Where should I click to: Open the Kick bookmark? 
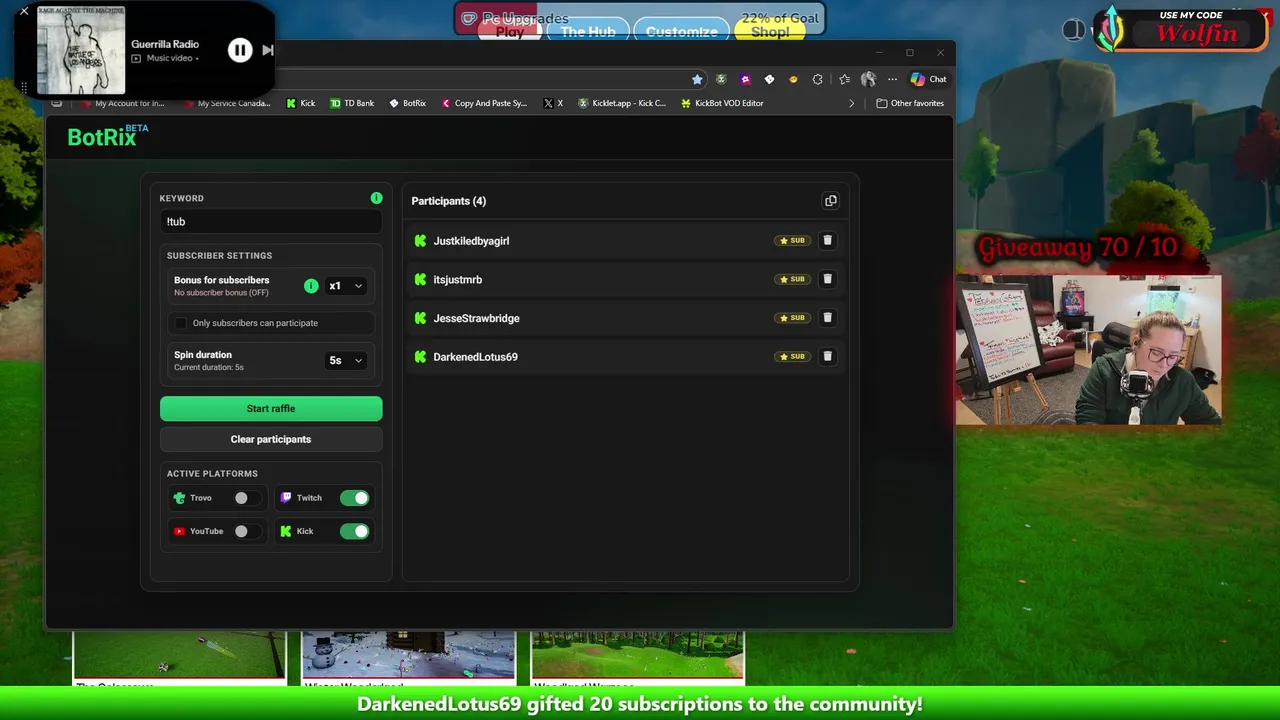(300, 103)
